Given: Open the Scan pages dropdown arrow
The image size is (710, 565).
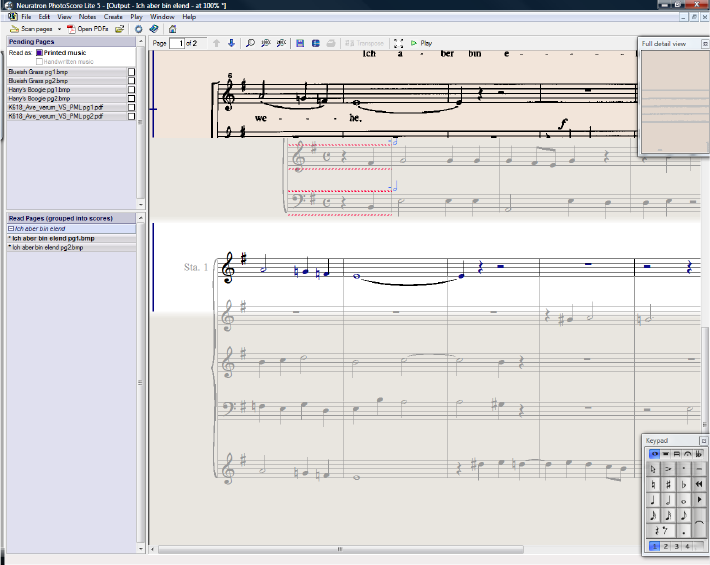Looking at the screenshot, I should (60, 29).
